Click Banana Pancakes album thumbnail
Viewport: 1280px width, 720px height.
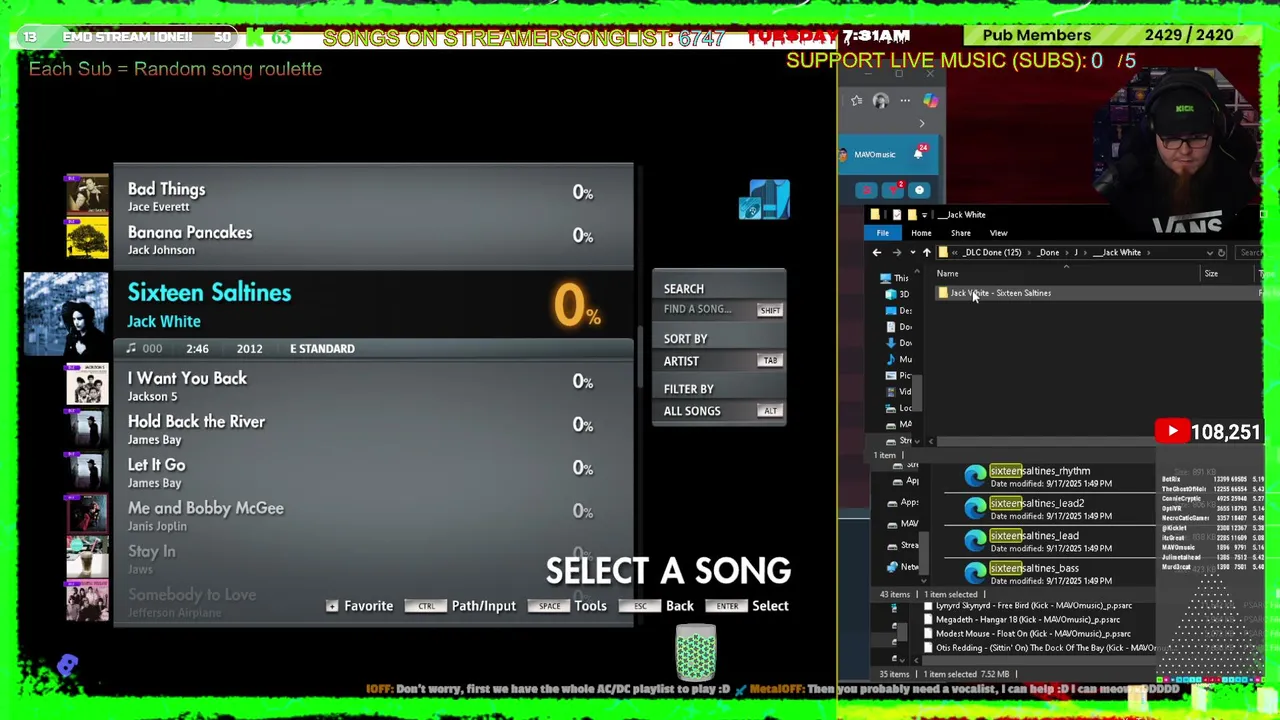(87, 240)
